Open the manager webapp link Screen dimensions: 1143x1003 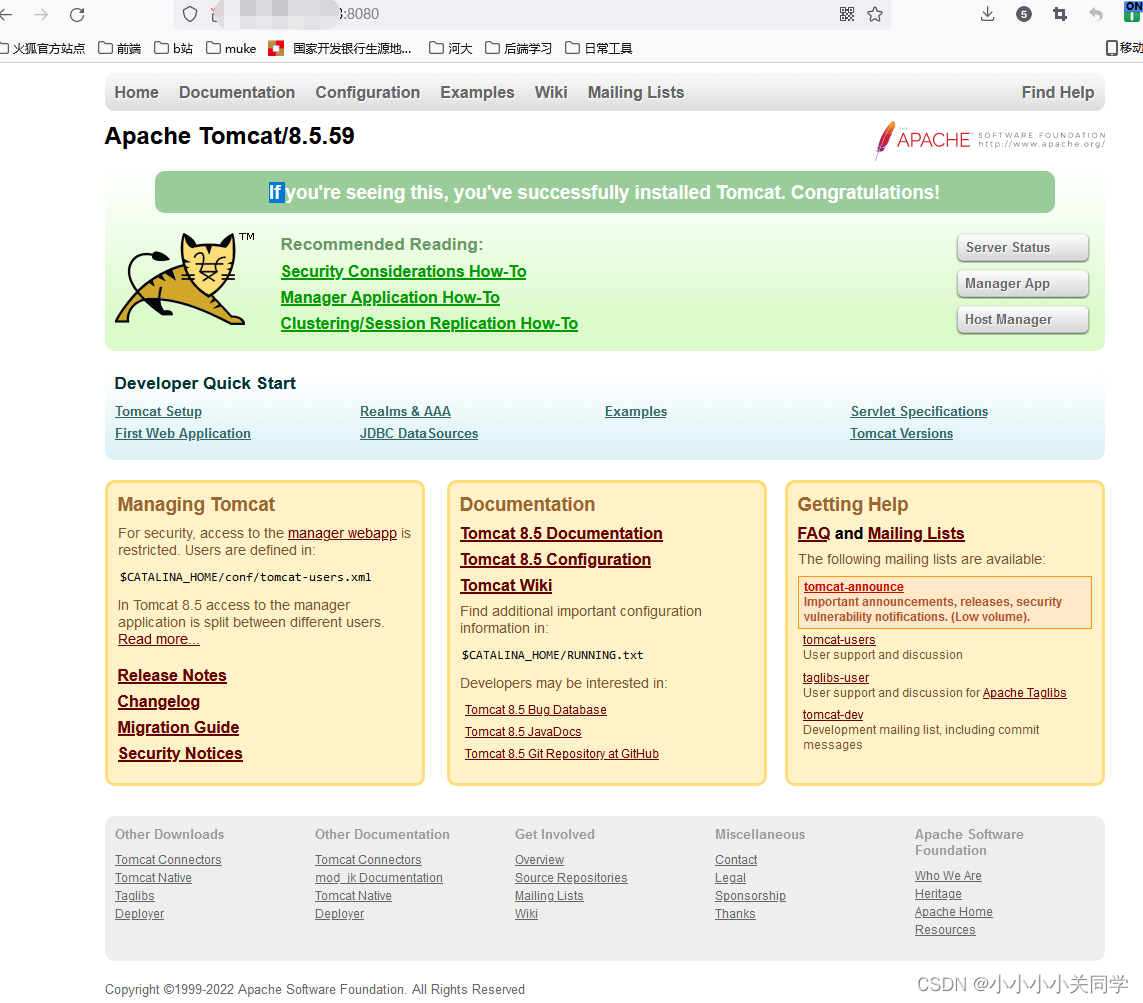(x=343, y=533)
